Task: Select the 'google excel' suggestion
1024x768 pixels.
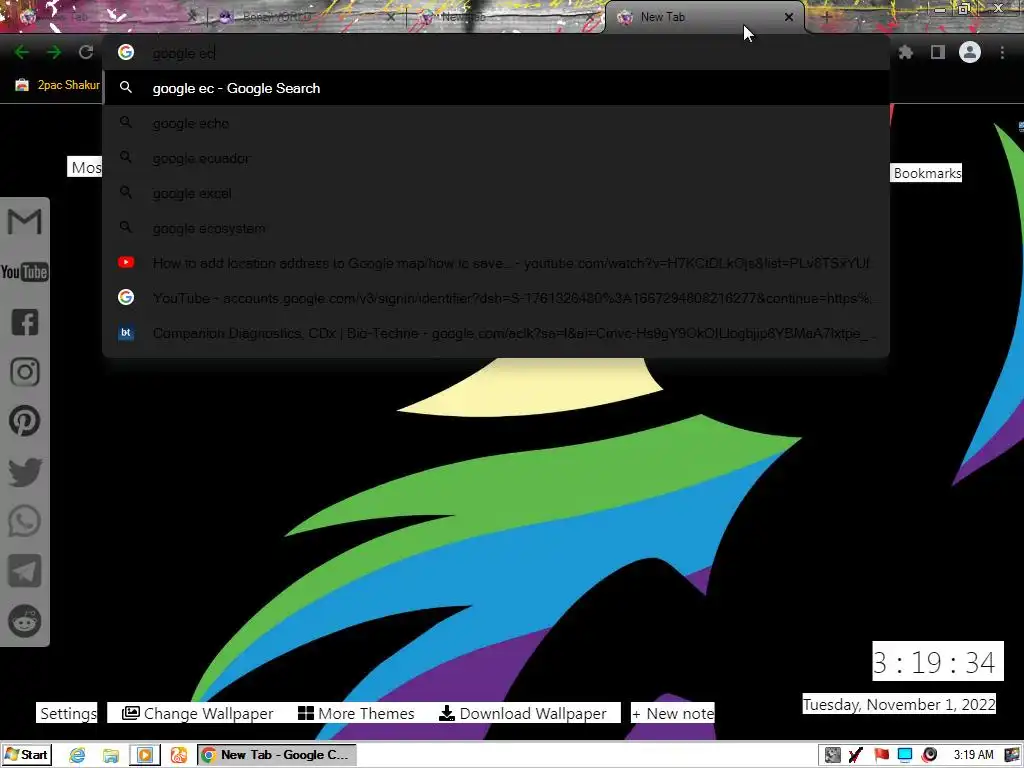Action: click(496, 193)
